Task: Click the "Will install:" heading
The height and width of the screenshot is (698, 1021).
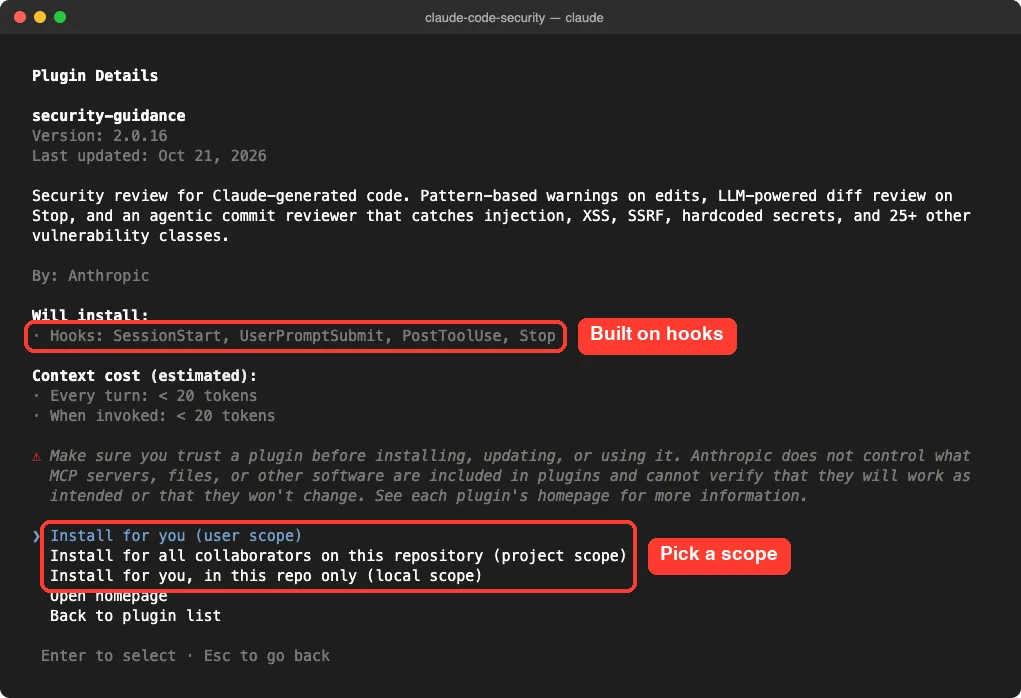Action: tap(91, 315)
